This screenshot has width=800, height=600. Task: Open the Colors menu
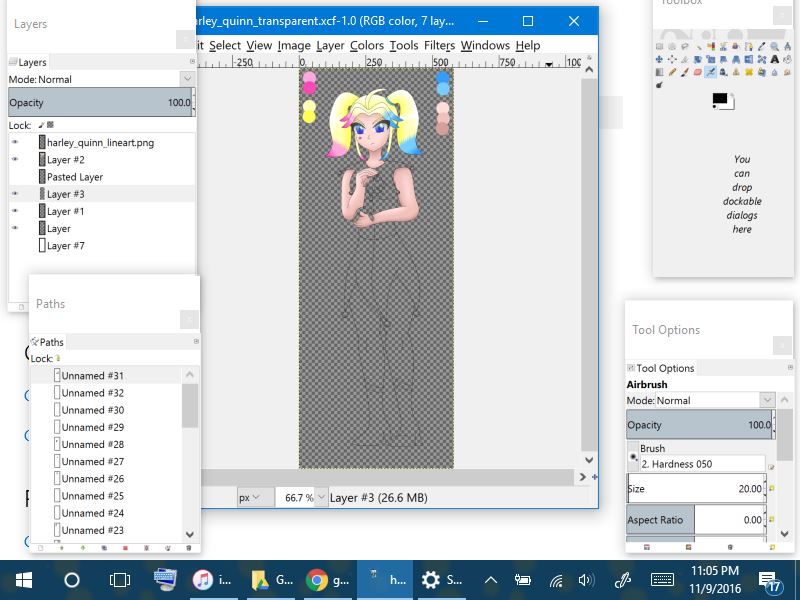click(366, 45)
